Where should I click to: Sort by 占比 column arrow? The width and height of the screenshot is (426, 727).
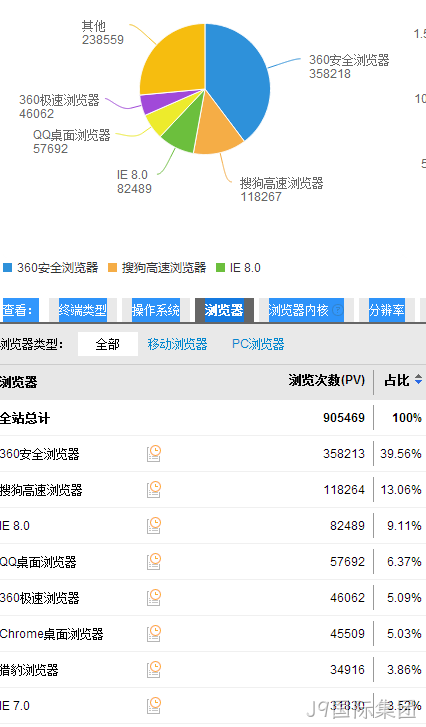418,380
